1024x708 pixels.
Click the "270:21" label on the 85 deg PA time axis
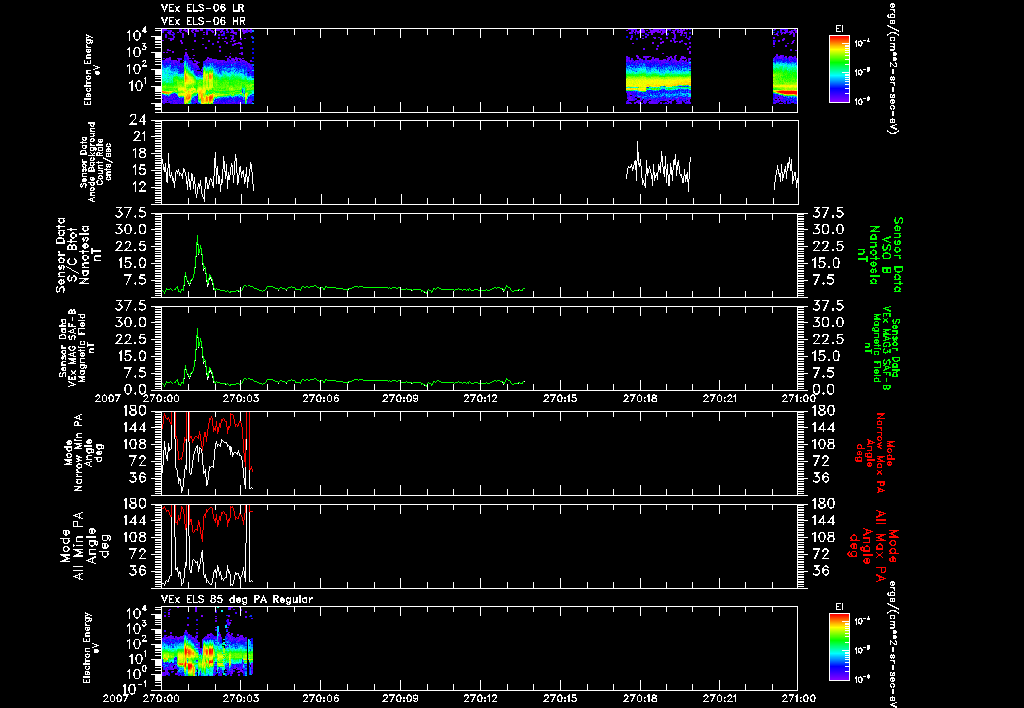720,698
